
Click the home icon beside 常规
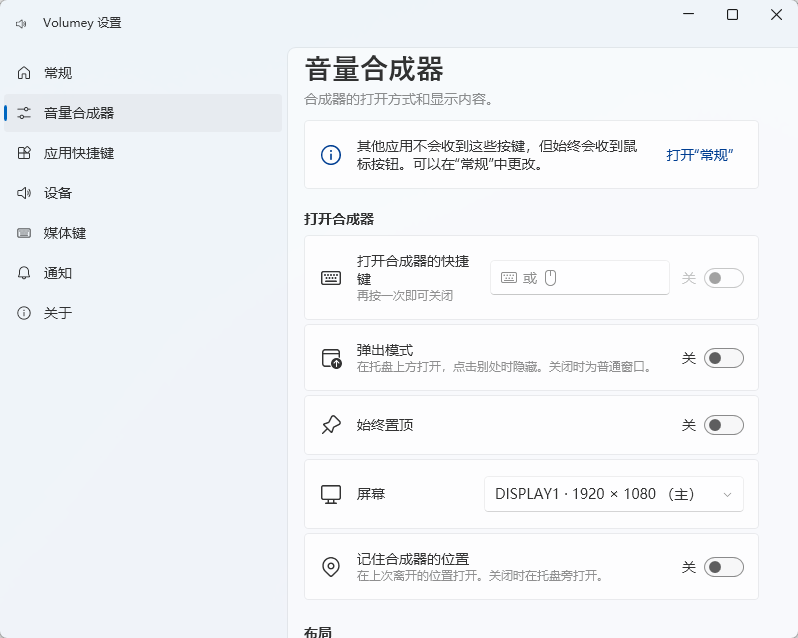coord(24,73)
